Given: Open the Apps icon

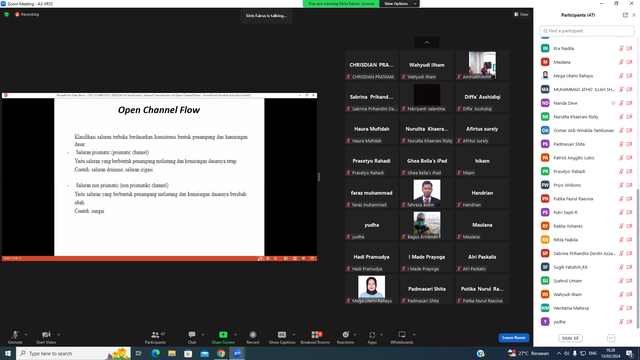Looking at the screenshot, I should (372, 335).
